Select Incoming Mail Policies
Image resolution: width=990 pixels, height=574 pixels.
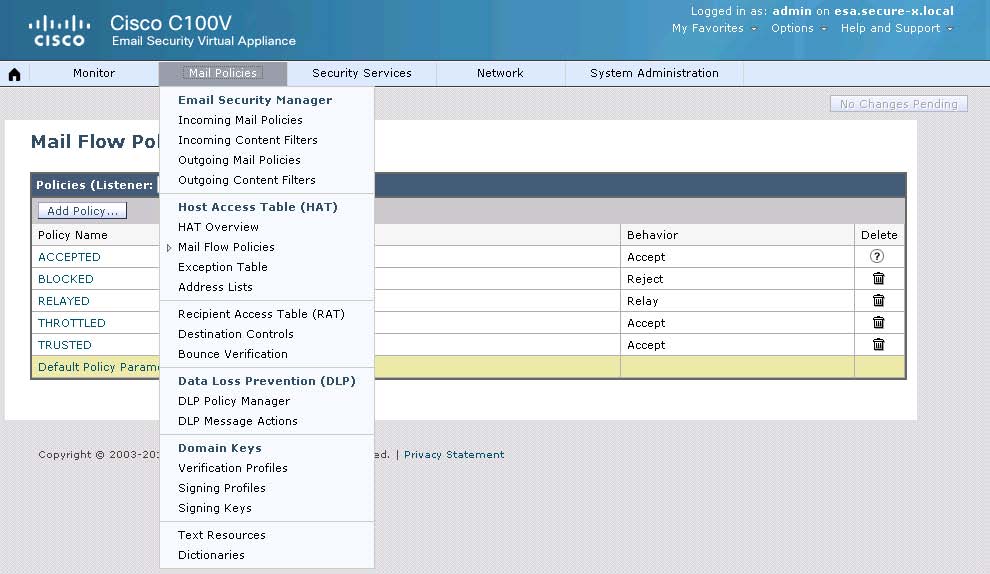coord(240,120)
